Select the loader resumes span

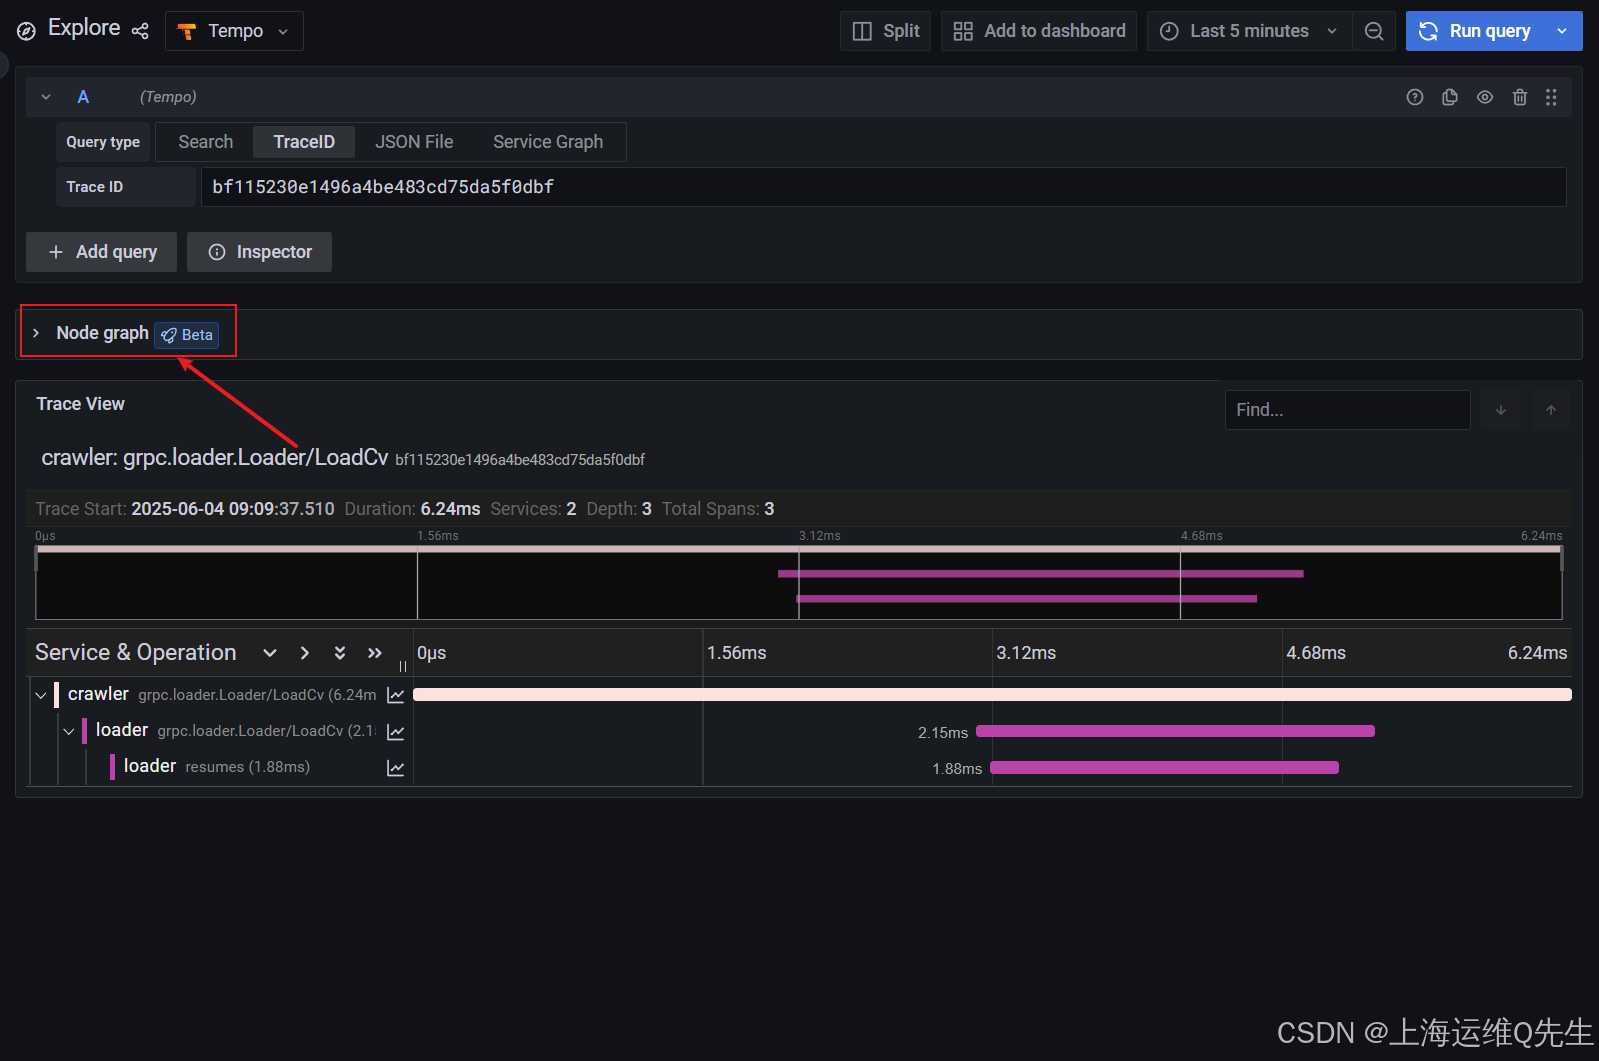[x=217, y=767]
